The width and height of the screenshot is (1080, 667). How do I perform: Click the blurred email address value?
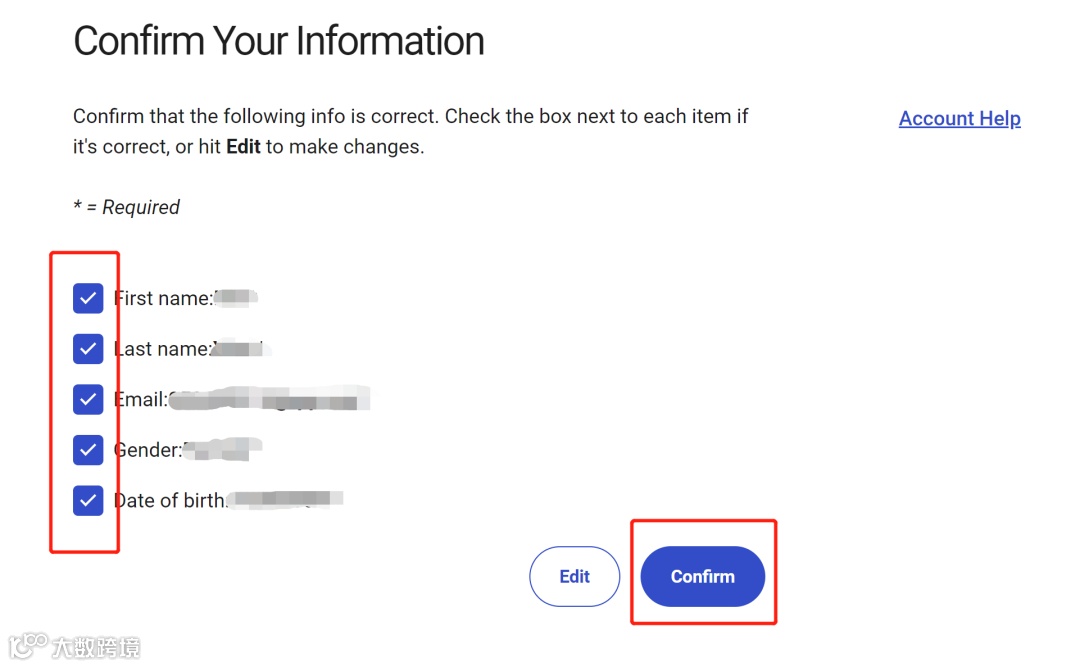[269, 399]
